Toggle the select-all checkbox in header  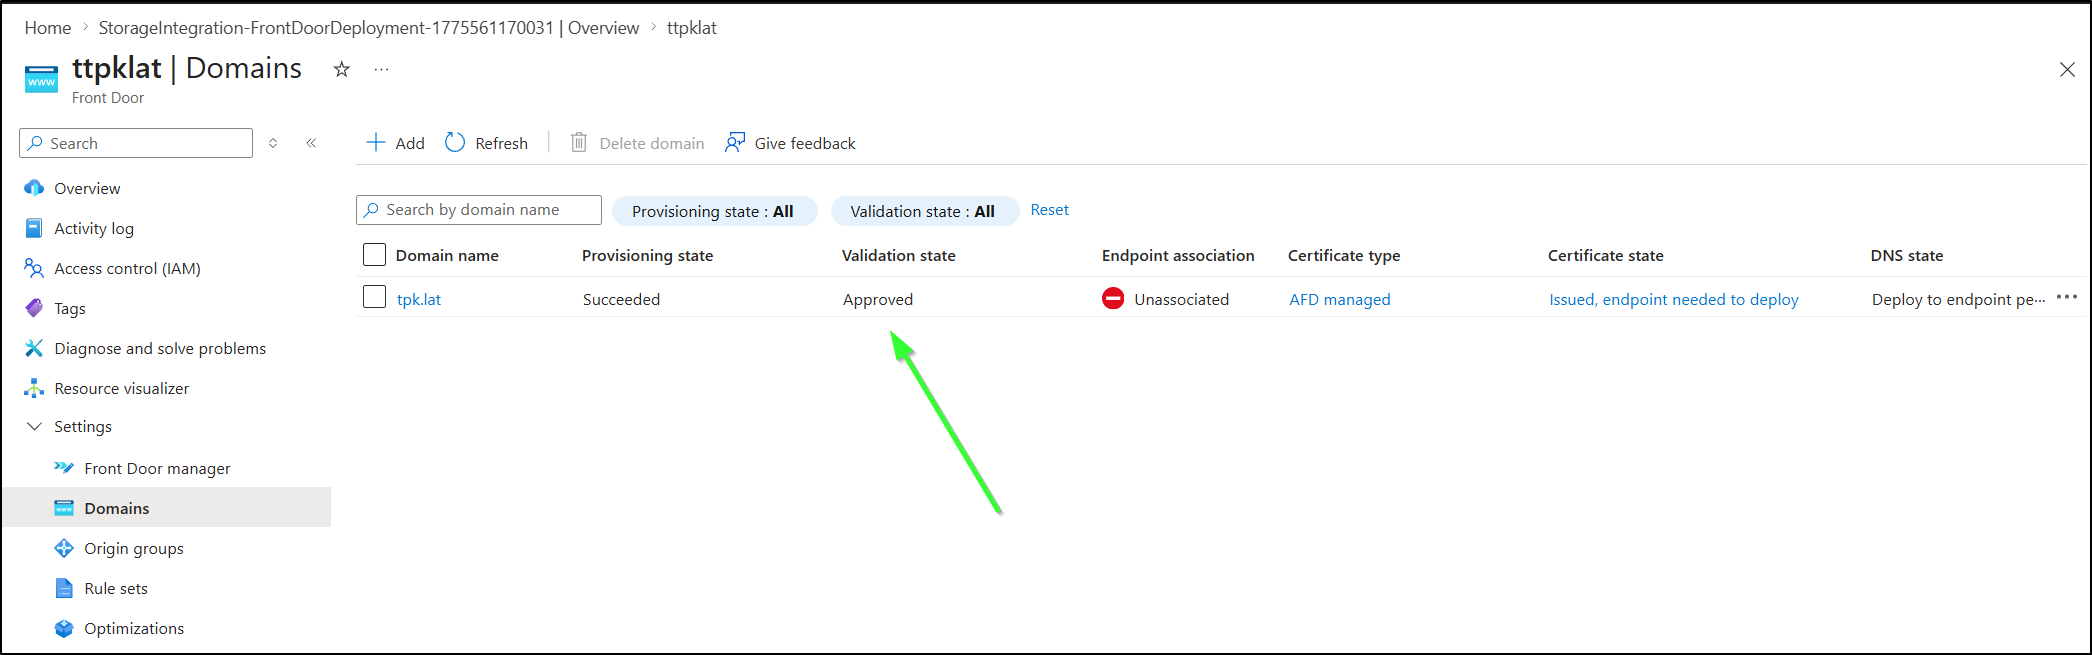[x=374, y=255]
